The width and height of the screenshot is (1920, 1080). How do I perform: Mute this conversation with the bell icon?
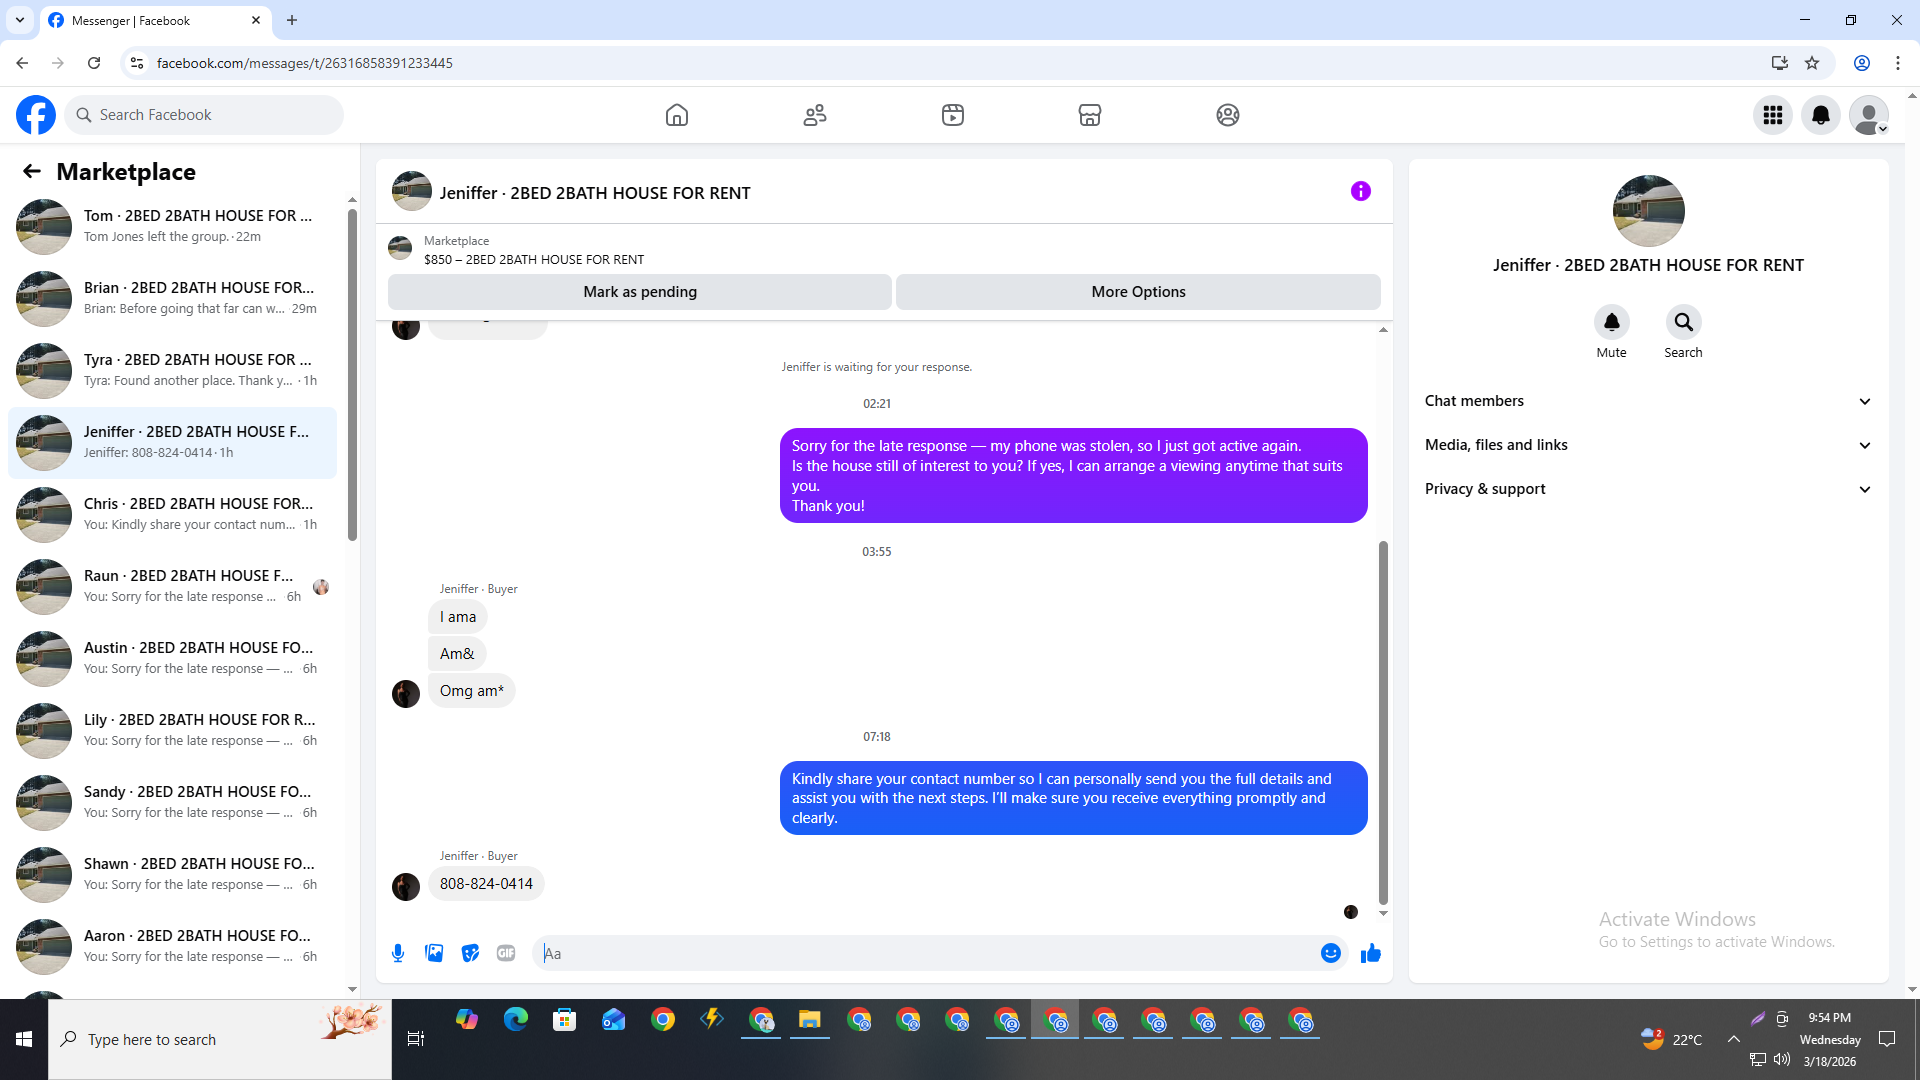[x=1611, y=322]
